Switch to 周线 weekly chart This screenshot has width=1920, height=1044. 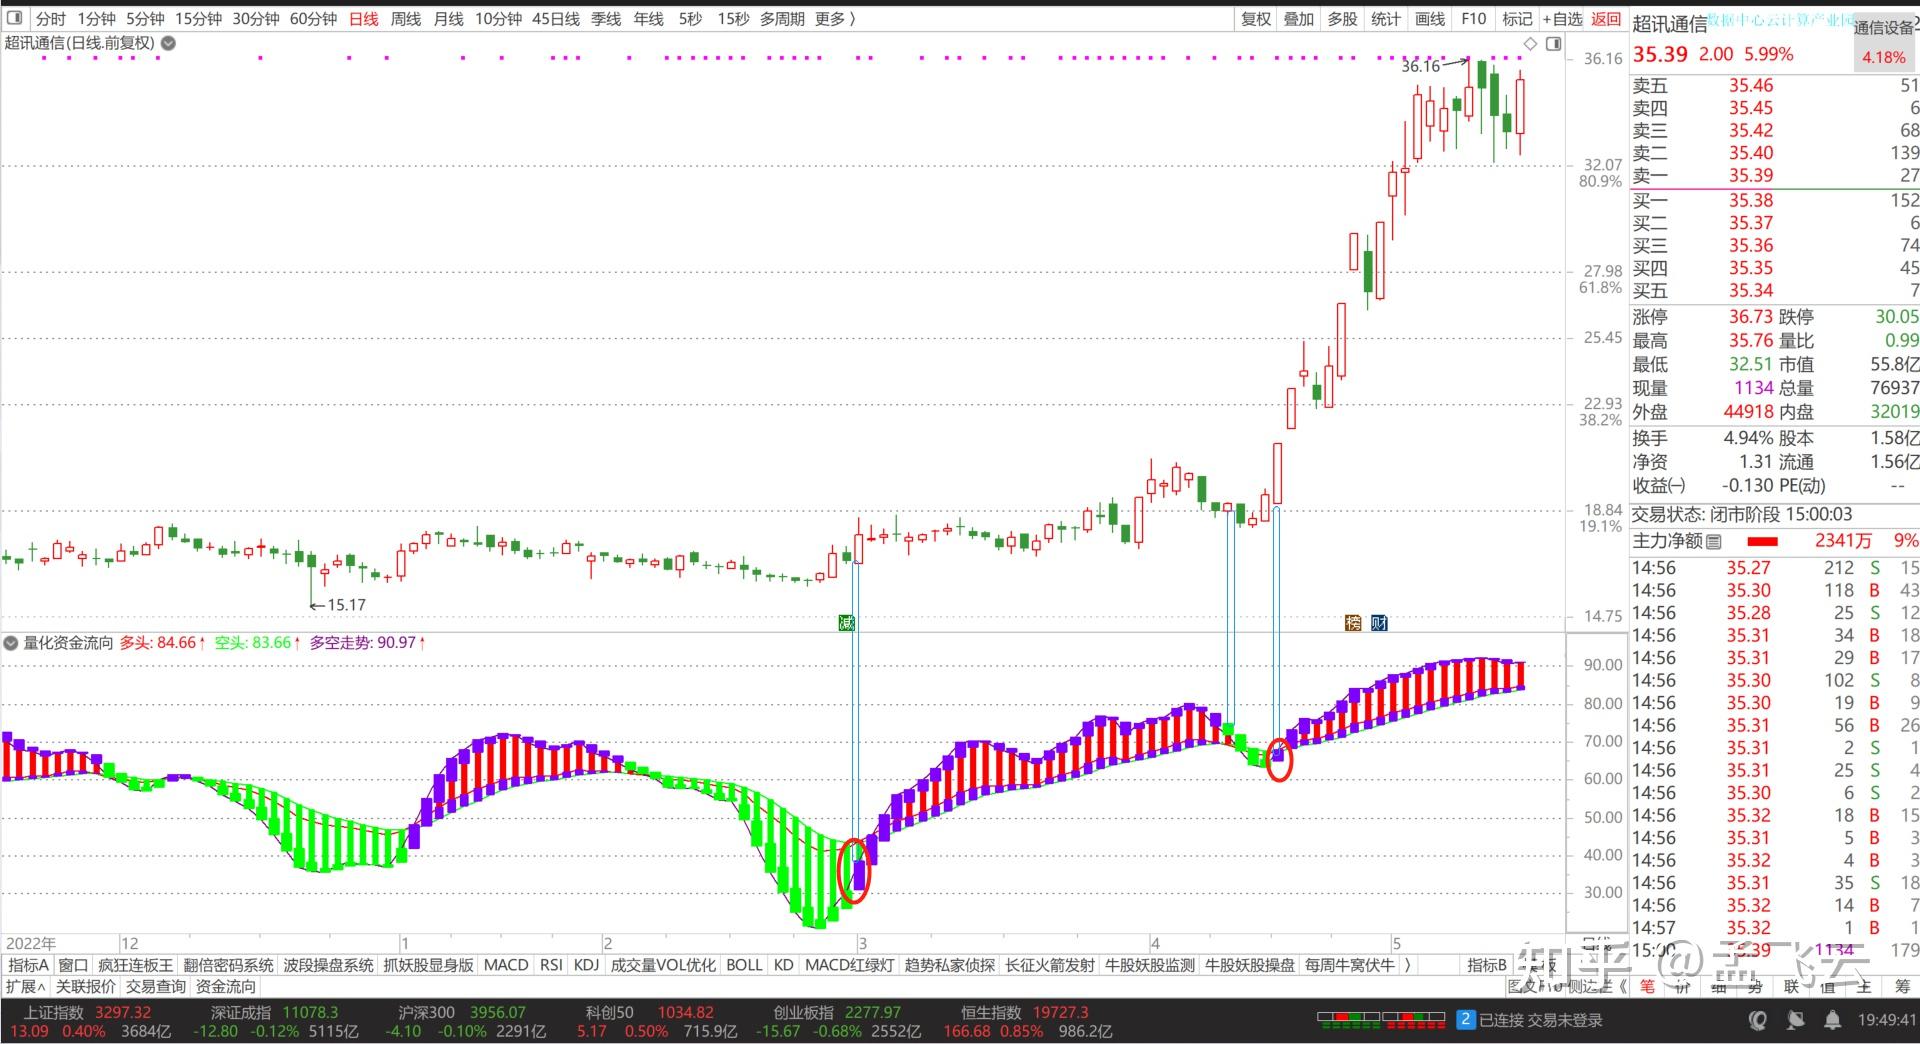[406, 19]
